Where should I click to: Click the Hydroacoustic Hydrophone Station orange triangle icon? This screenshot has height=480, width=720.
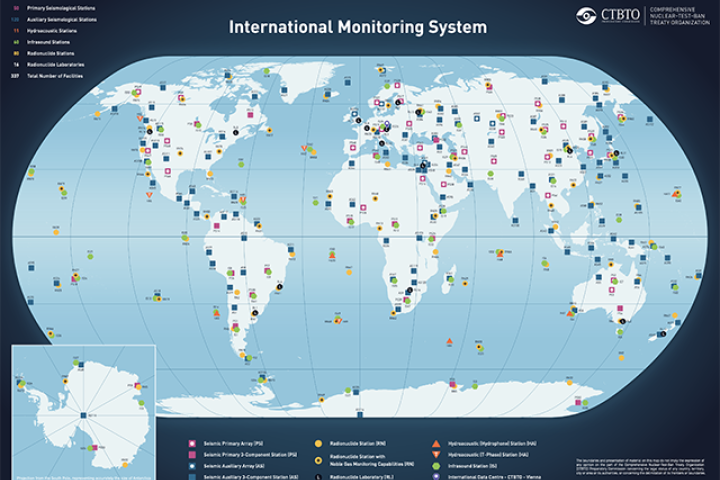(436, 444)
